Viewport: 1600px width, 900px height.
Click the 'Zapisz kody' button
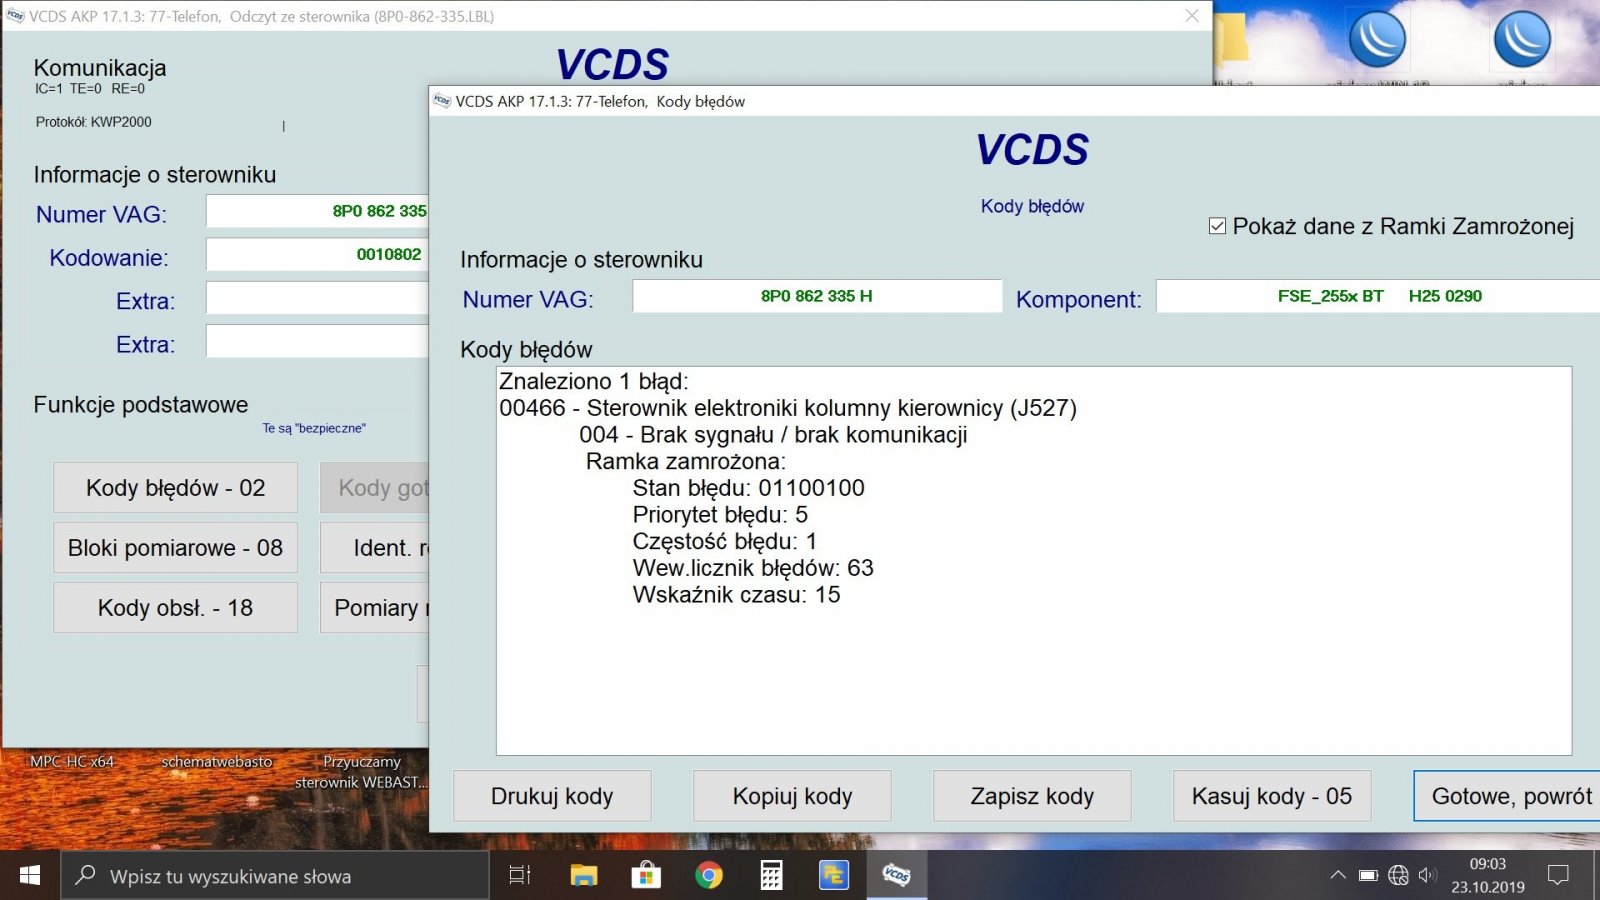click(x=1032, y=796)
